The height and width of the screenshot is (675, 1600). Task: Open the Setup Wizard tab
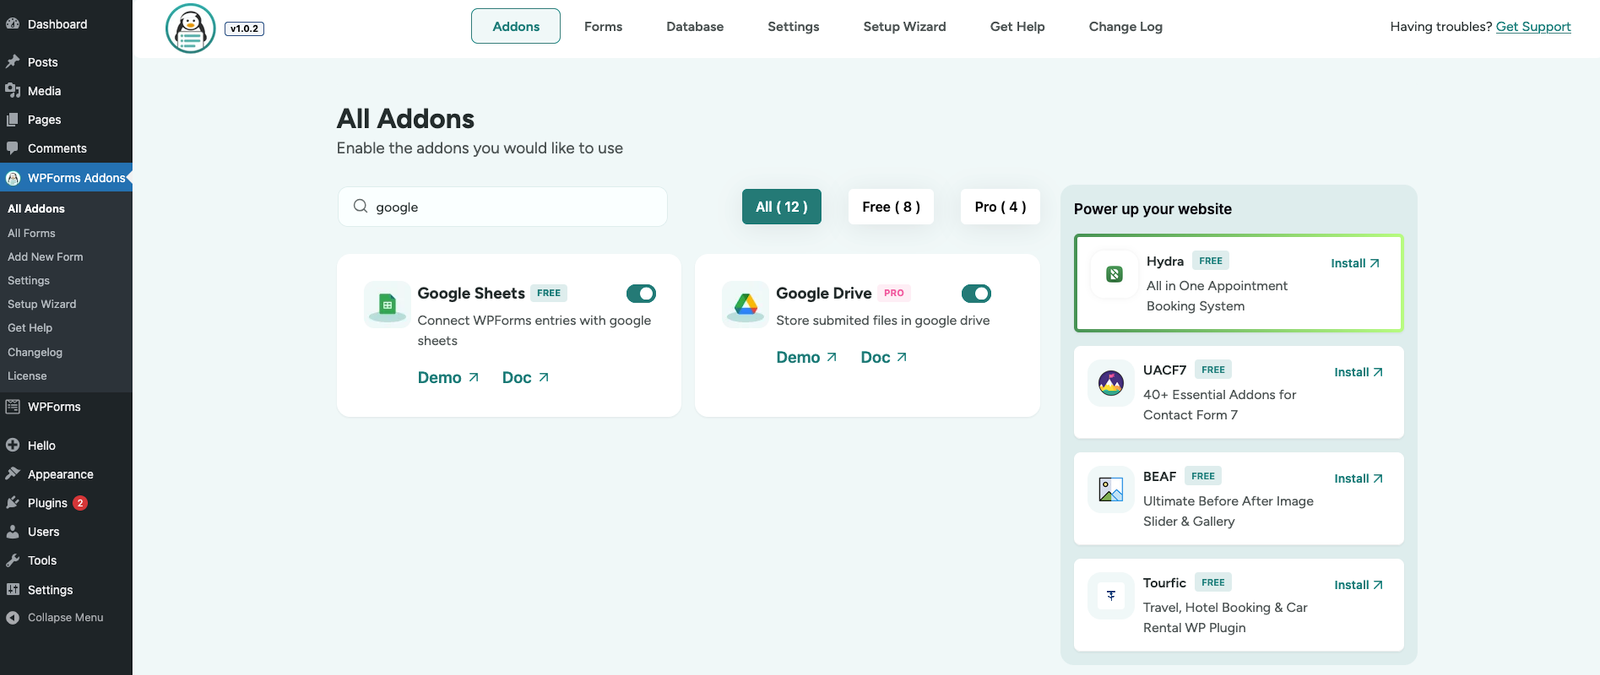tap(904, 27)
